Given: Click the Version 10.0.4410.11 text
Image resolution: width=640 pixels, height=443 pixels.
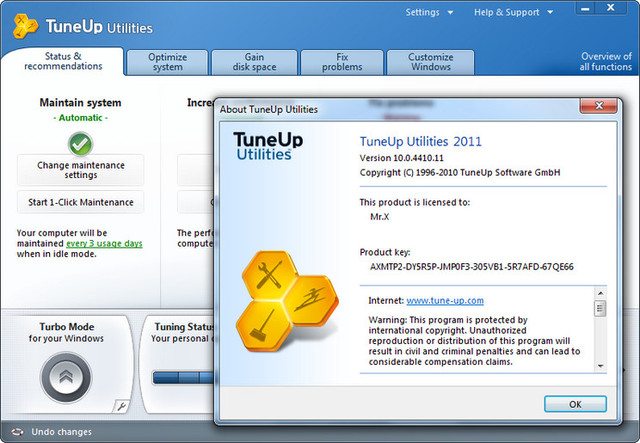Looking at the screenshot, I should [401, 158].
